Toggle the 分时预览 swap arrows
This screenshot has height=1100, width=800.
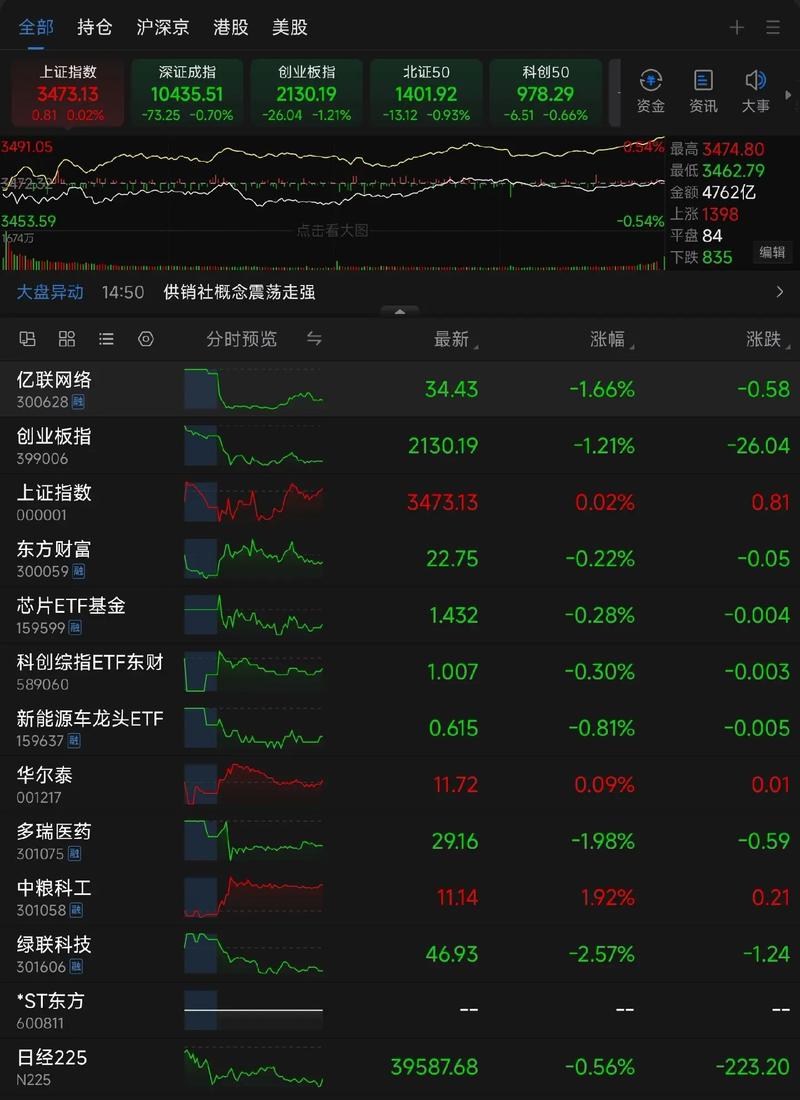[314, 339]
